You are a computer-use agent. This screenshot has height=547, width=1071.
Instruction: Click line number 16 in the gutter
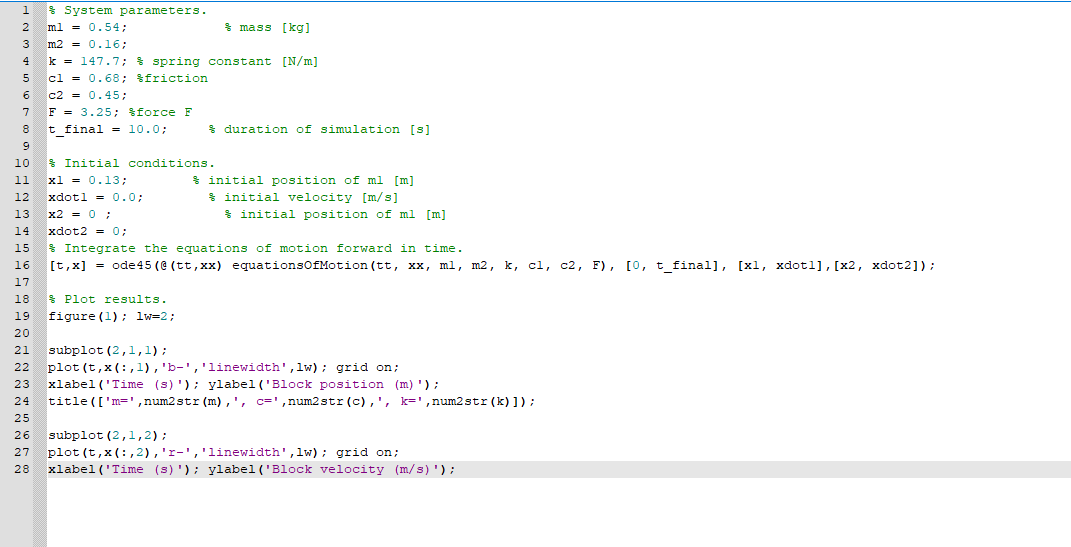click(22, 265)
